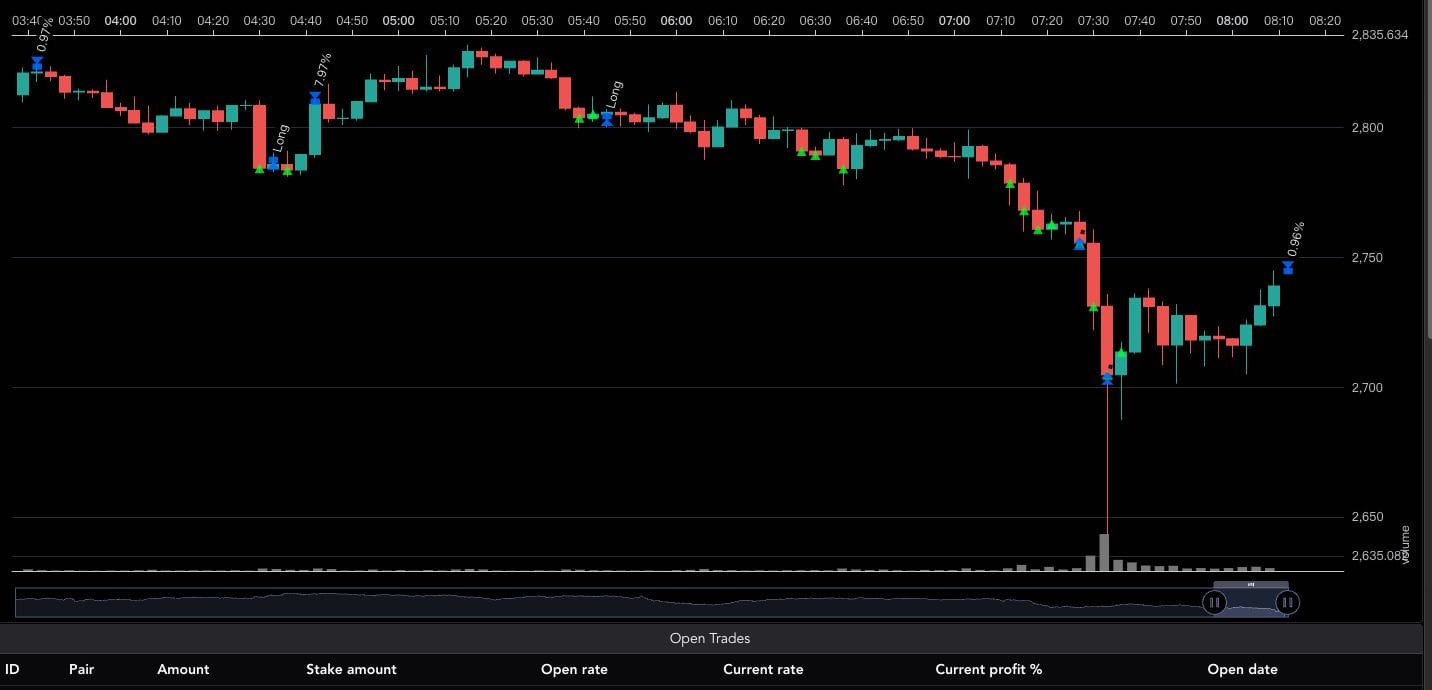The width and height of the screenshot is (1432, 690).
Task: Click the tallest volume bar
Action: coord(1104,552)
